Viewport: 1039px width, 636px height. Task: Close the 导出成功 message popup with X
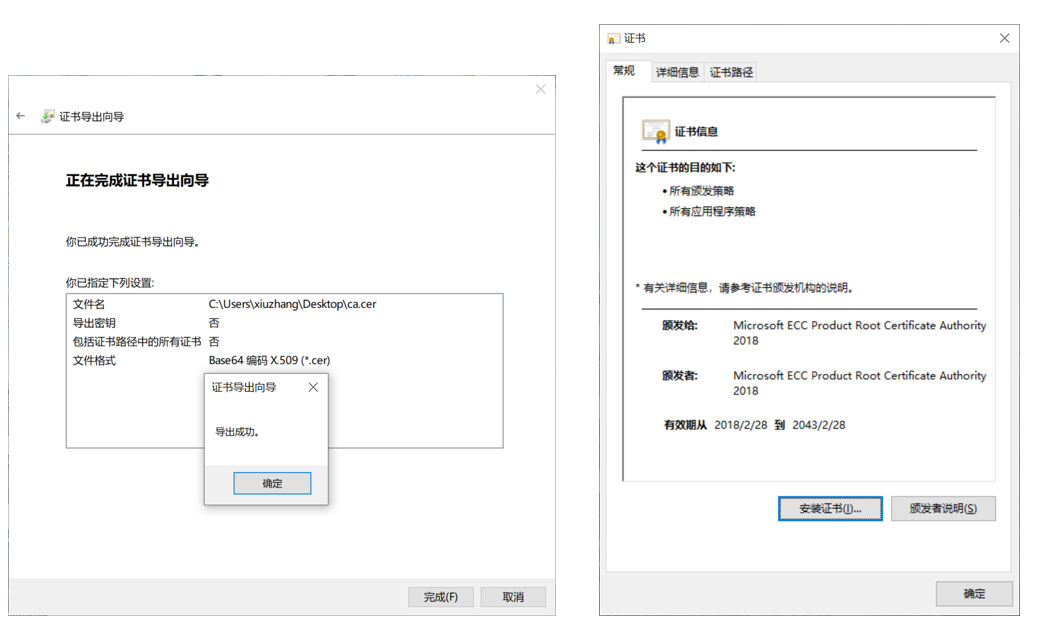pos(313,387)
